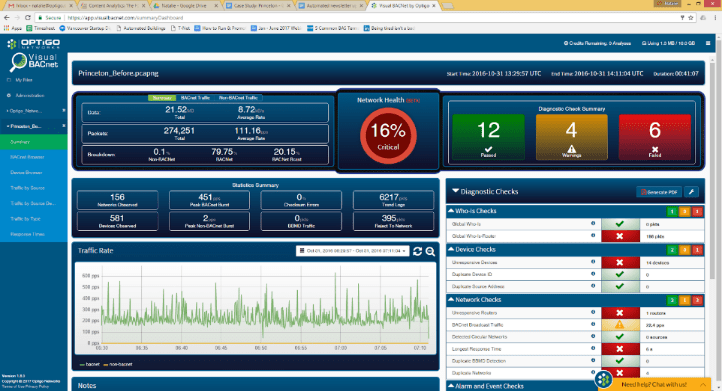Viewport: 722px width, 391px height.
Task: Click the green 12 Passed tile
Action: 488,137
